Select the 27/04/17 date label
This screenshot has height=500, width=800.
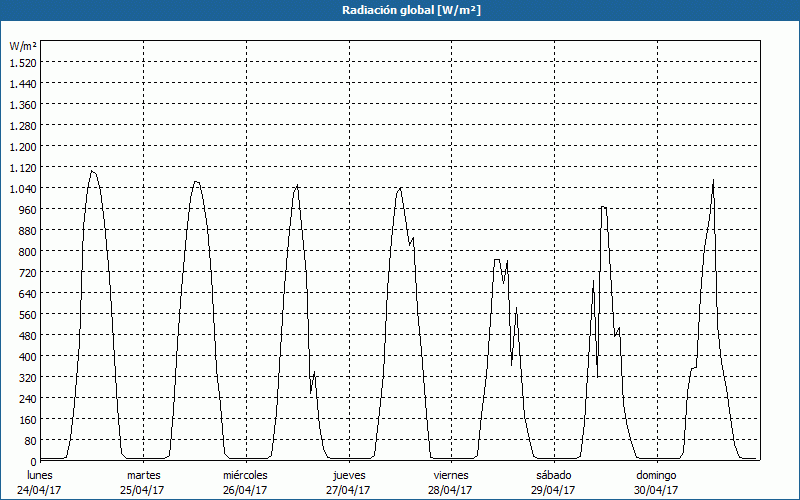(x=348, y=490)
